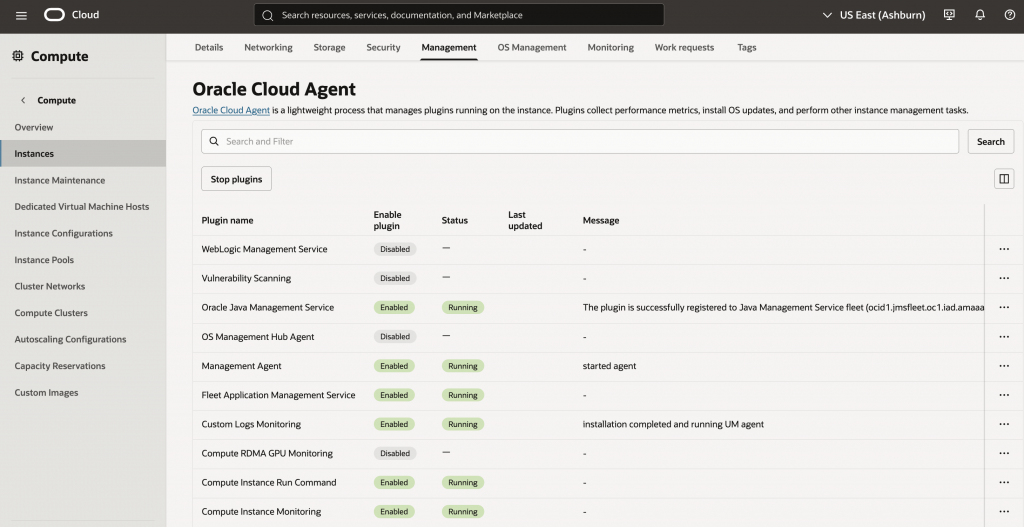Open actions menu for Fleet Application Management Service
Image resolution: width=1024 pixels, height=527 pixels.
point(1004,394)
